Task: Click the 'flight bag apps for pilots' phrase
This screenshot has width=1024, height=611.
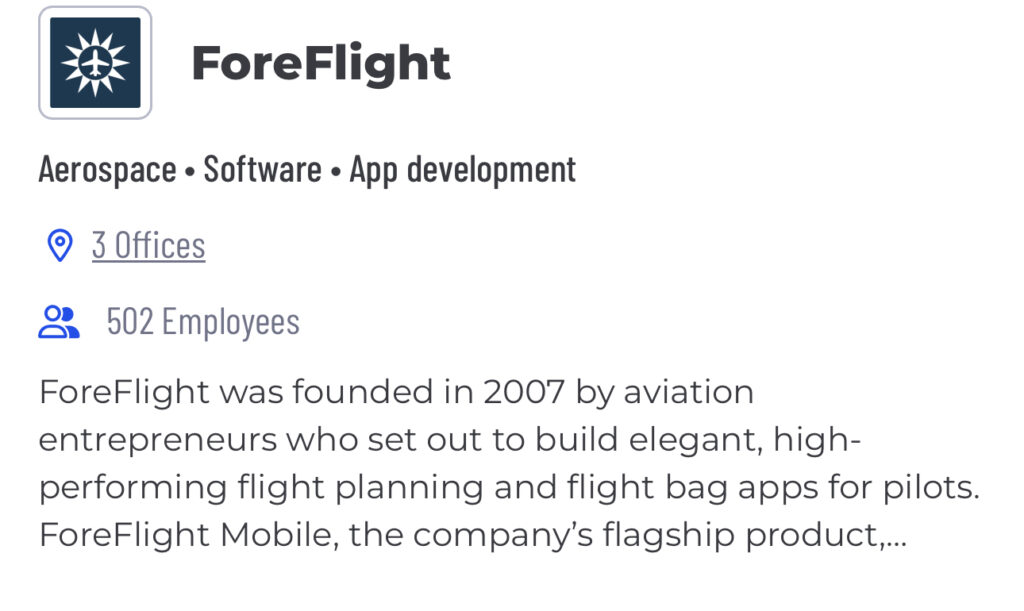Action: (773, 488)
